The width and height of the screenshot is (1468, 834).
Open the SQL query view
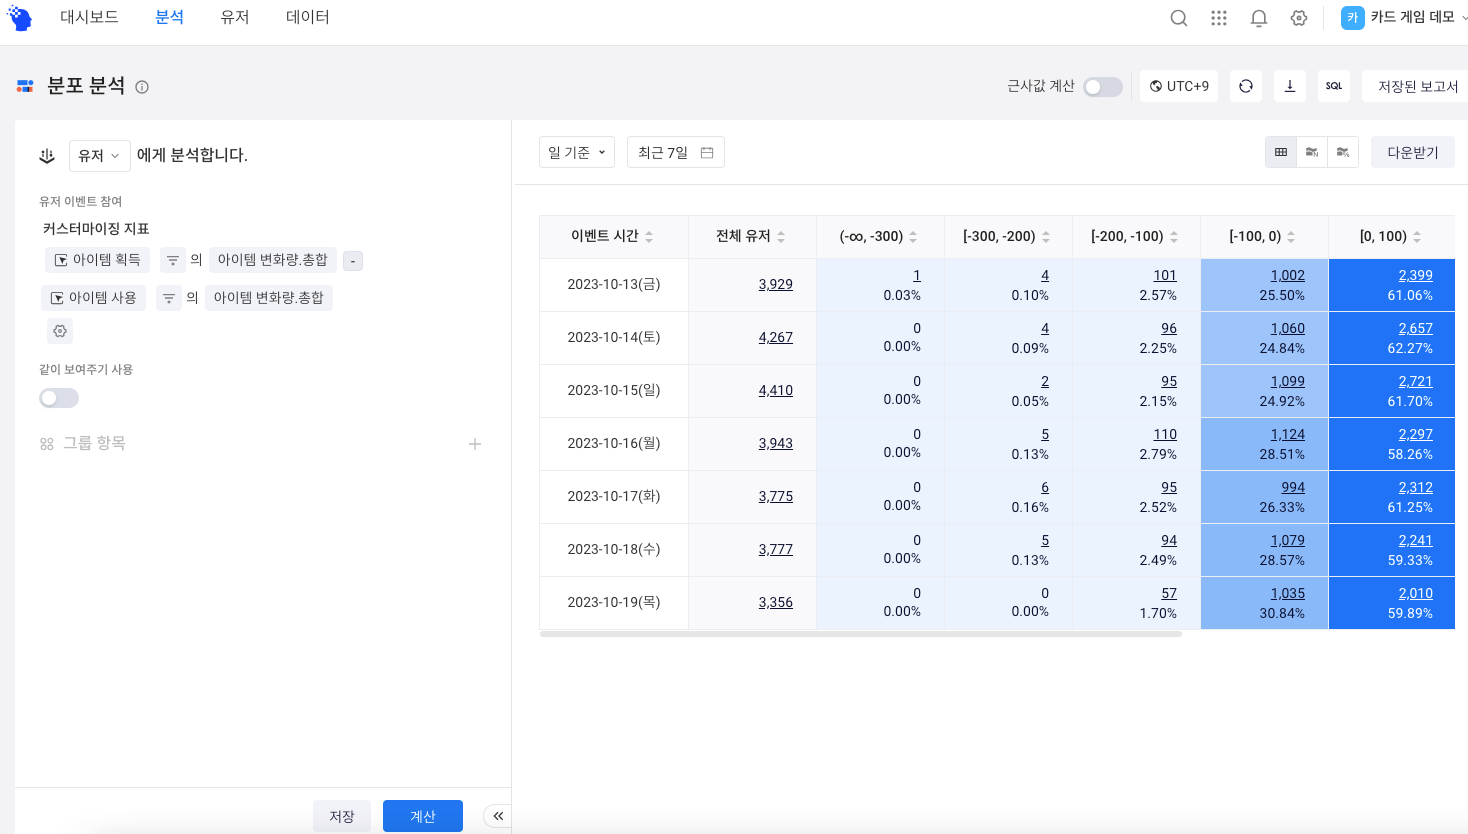1333,86
